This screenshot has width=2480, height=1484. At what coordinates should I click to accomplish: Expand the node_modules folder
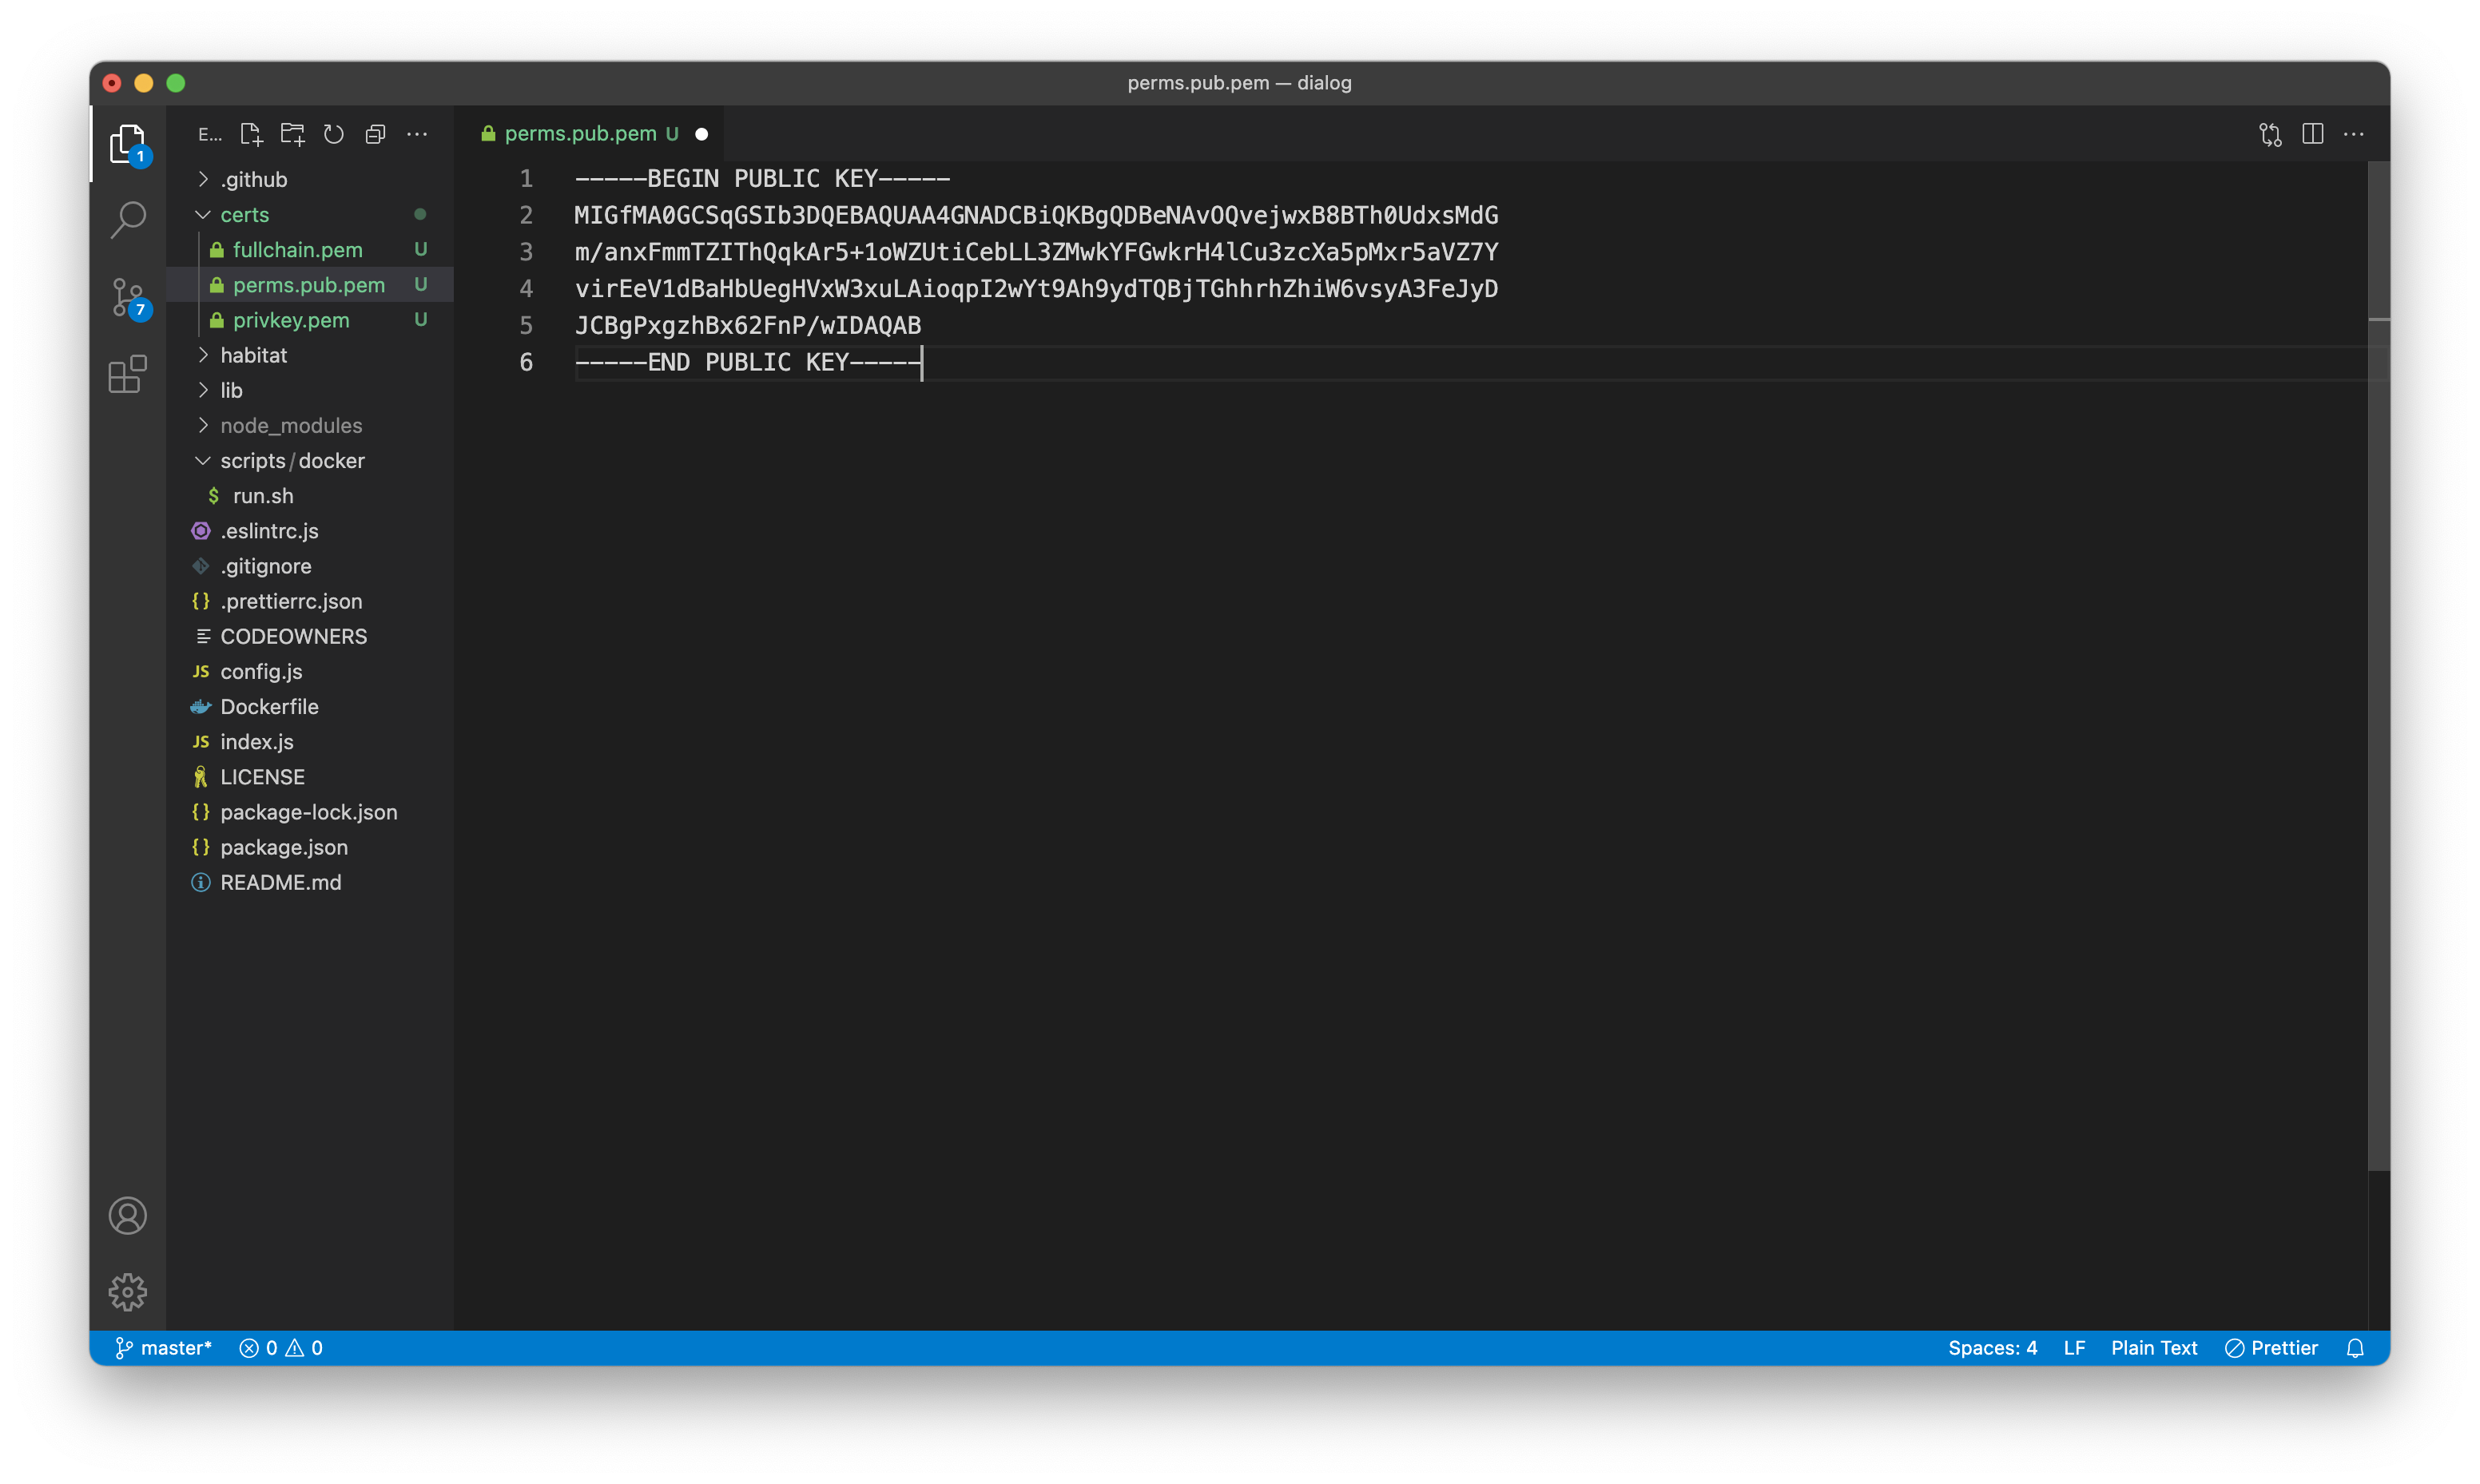pyautogui.click(x=310, y=425)
